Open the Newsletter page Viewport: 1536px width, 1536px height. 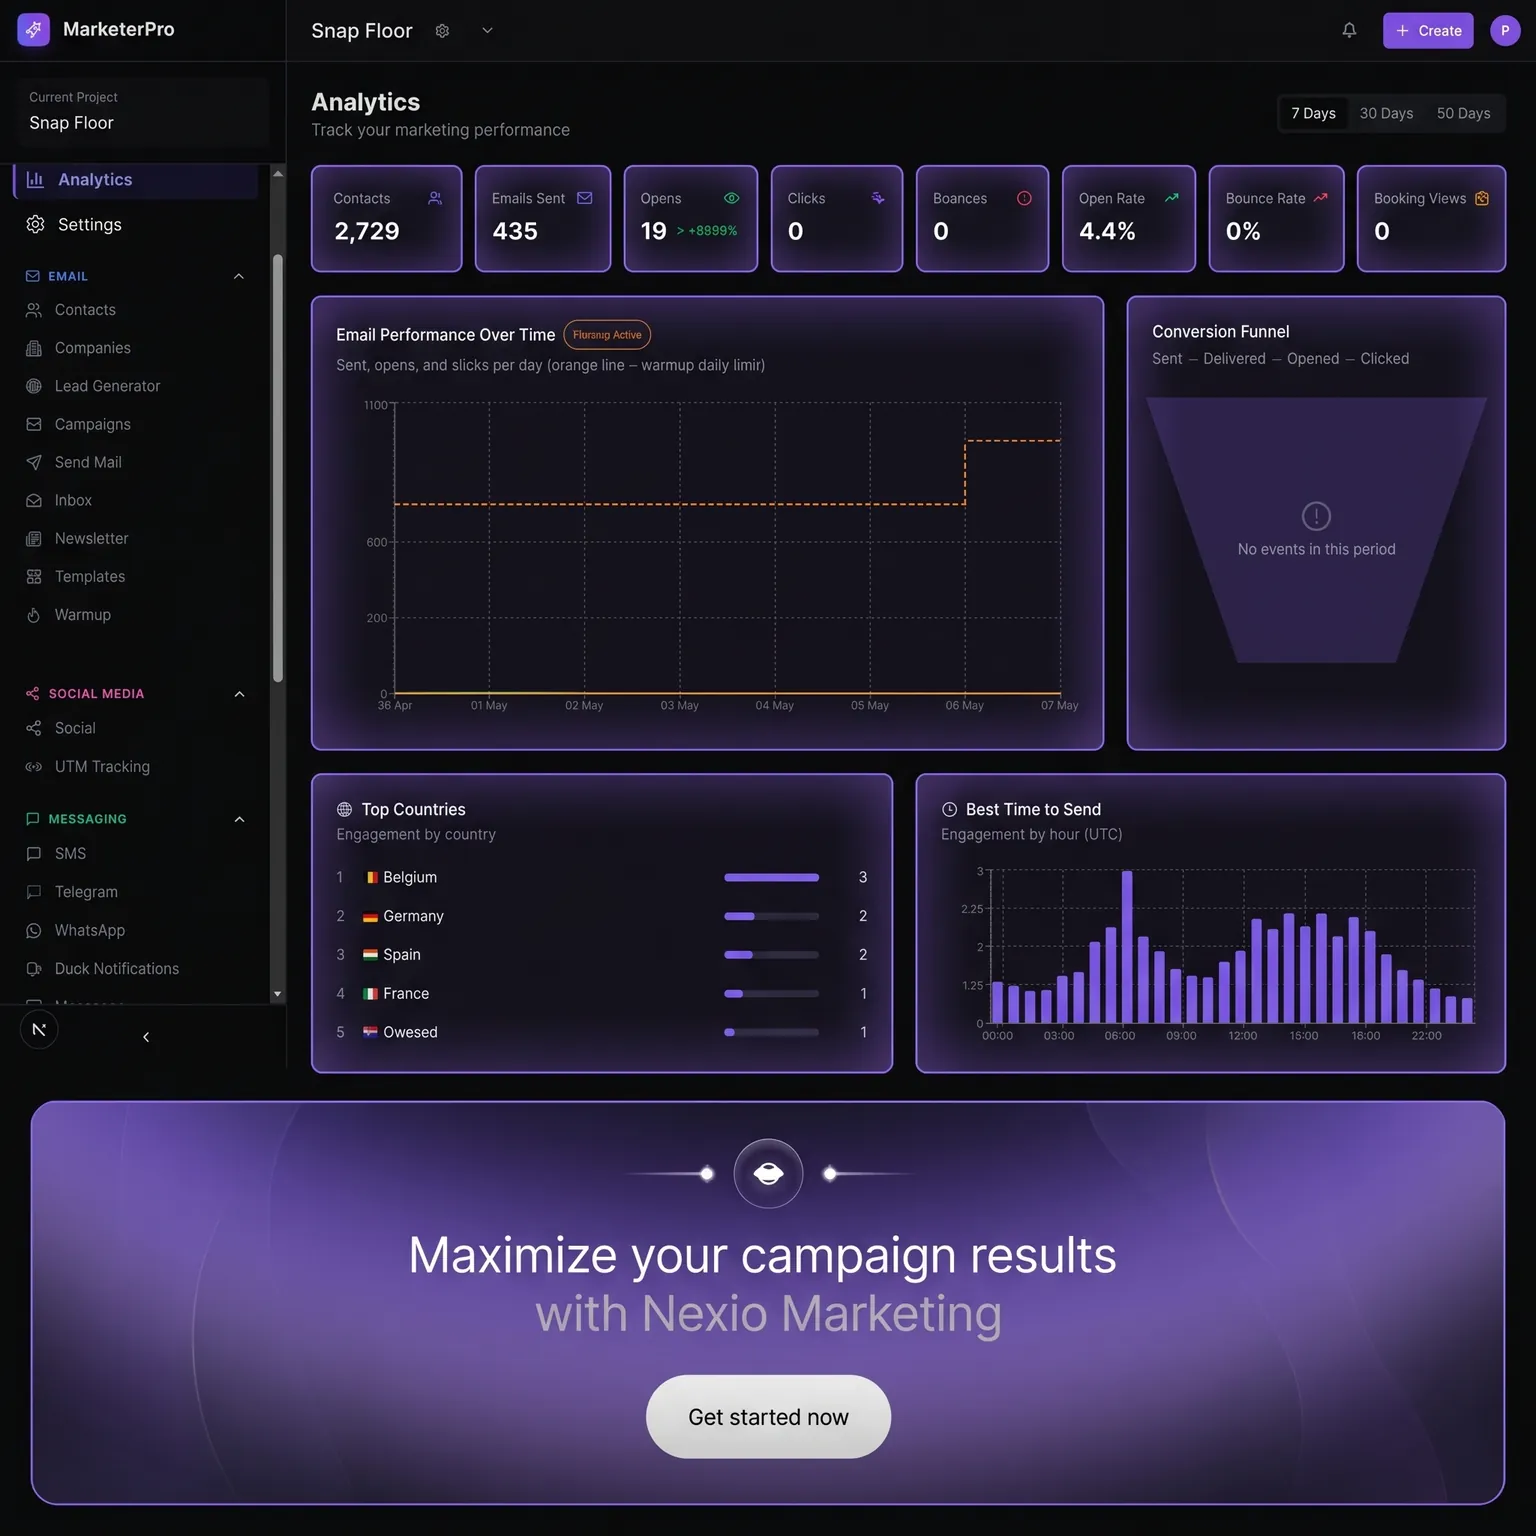(92, 538)
